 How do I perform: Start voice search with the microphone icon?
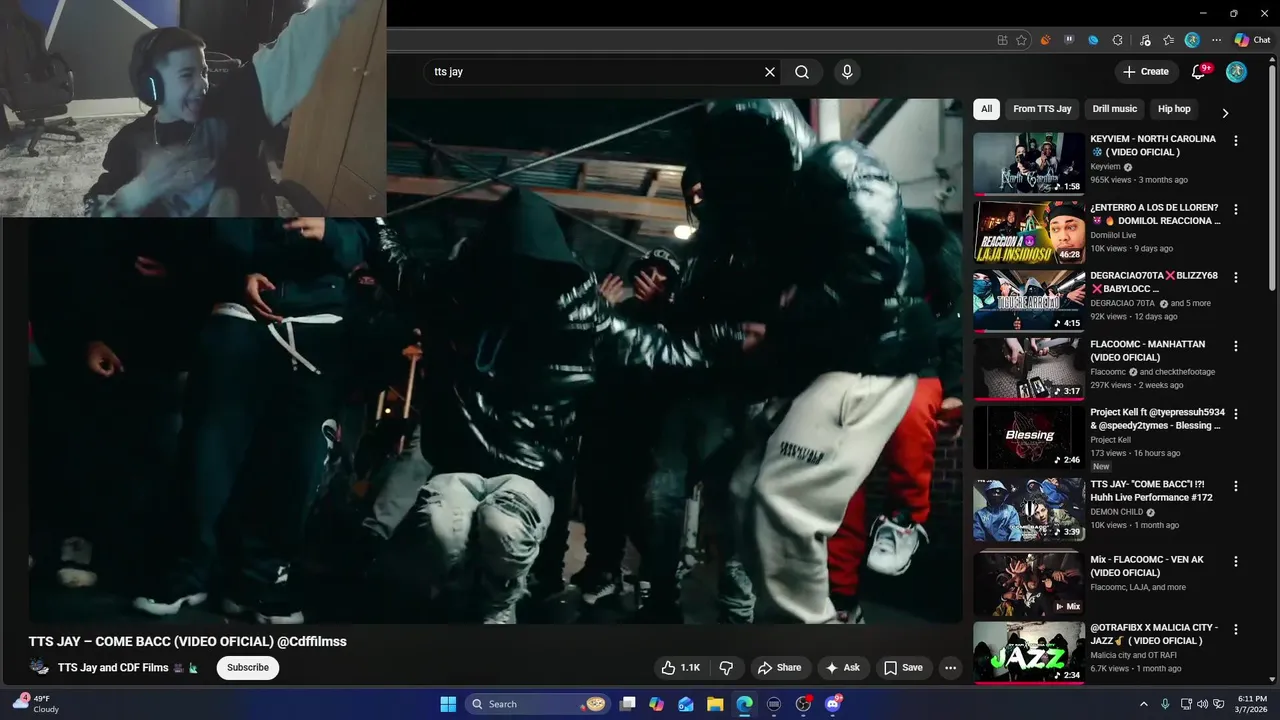pos(847,72)
